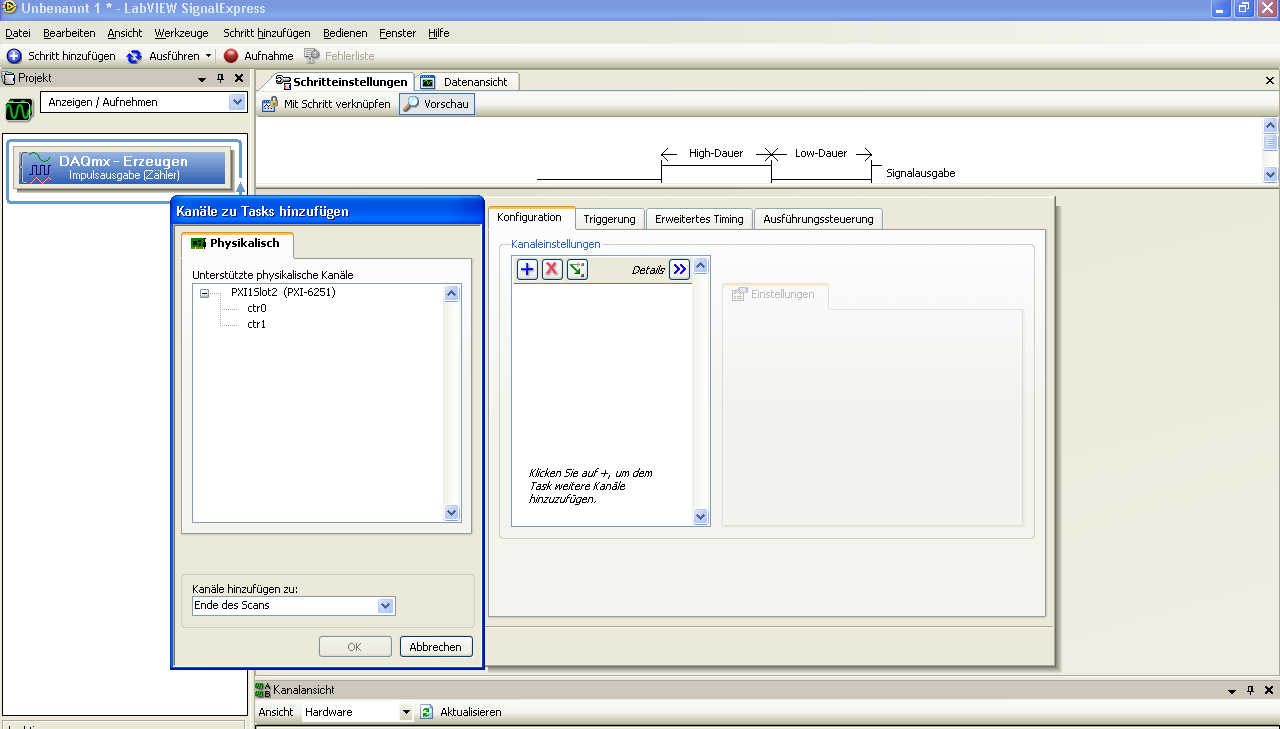This screenshot has width=1280, height=729.
Task: Click channel list scroll up arrow
Action: click(701, 266)
